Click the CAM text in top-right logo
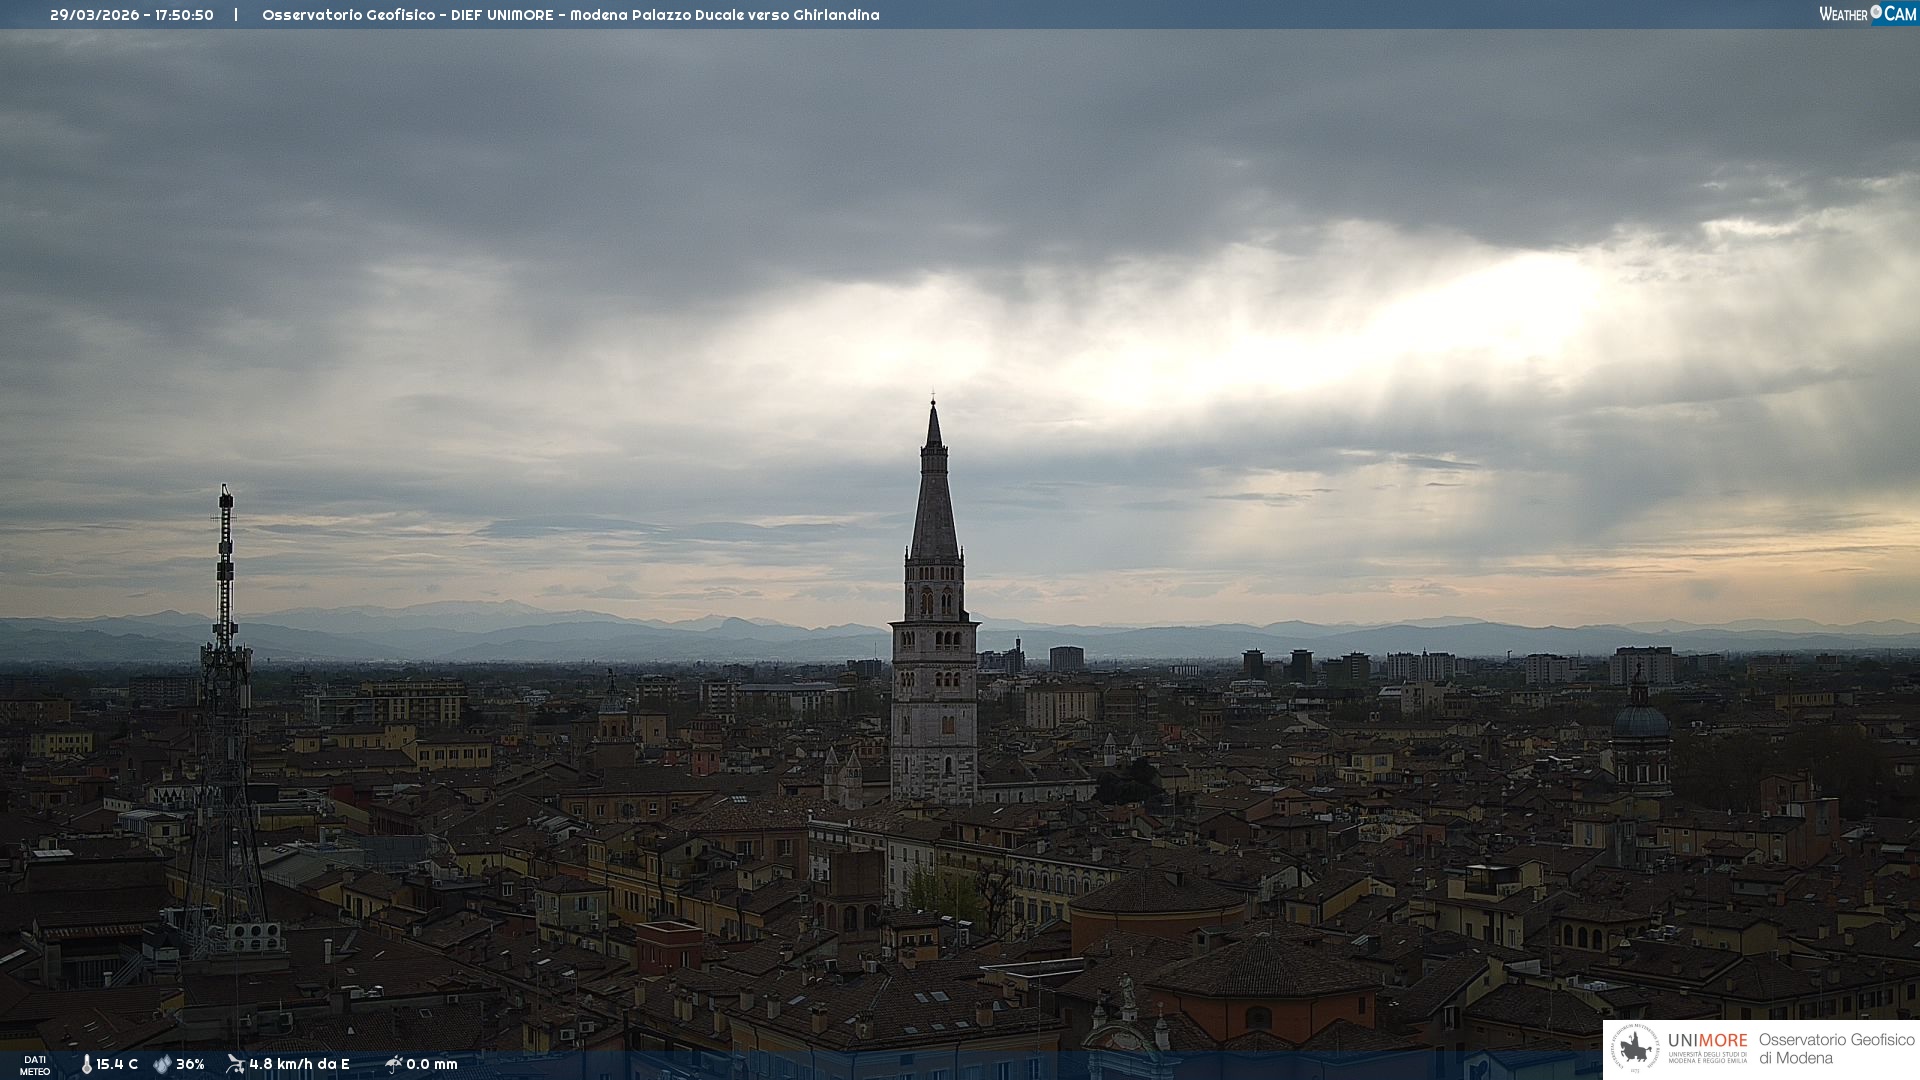The width and height of the screenshot is (1920, 1080). [x=1900, y=14]
